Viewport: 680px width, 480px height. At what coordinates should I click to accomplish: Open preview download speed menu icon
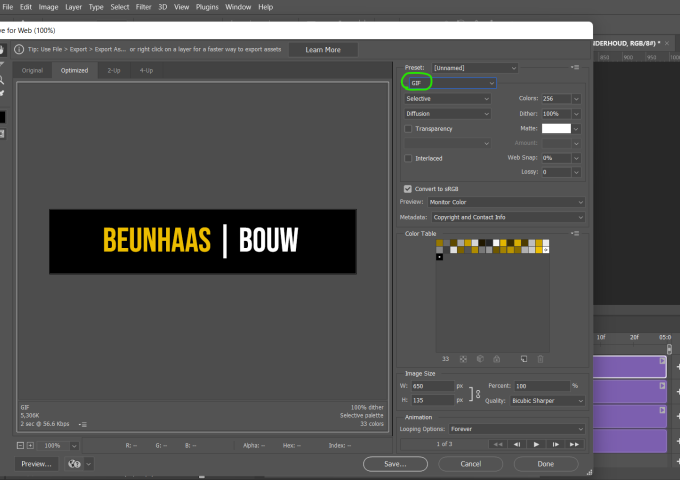click(83, 424)
